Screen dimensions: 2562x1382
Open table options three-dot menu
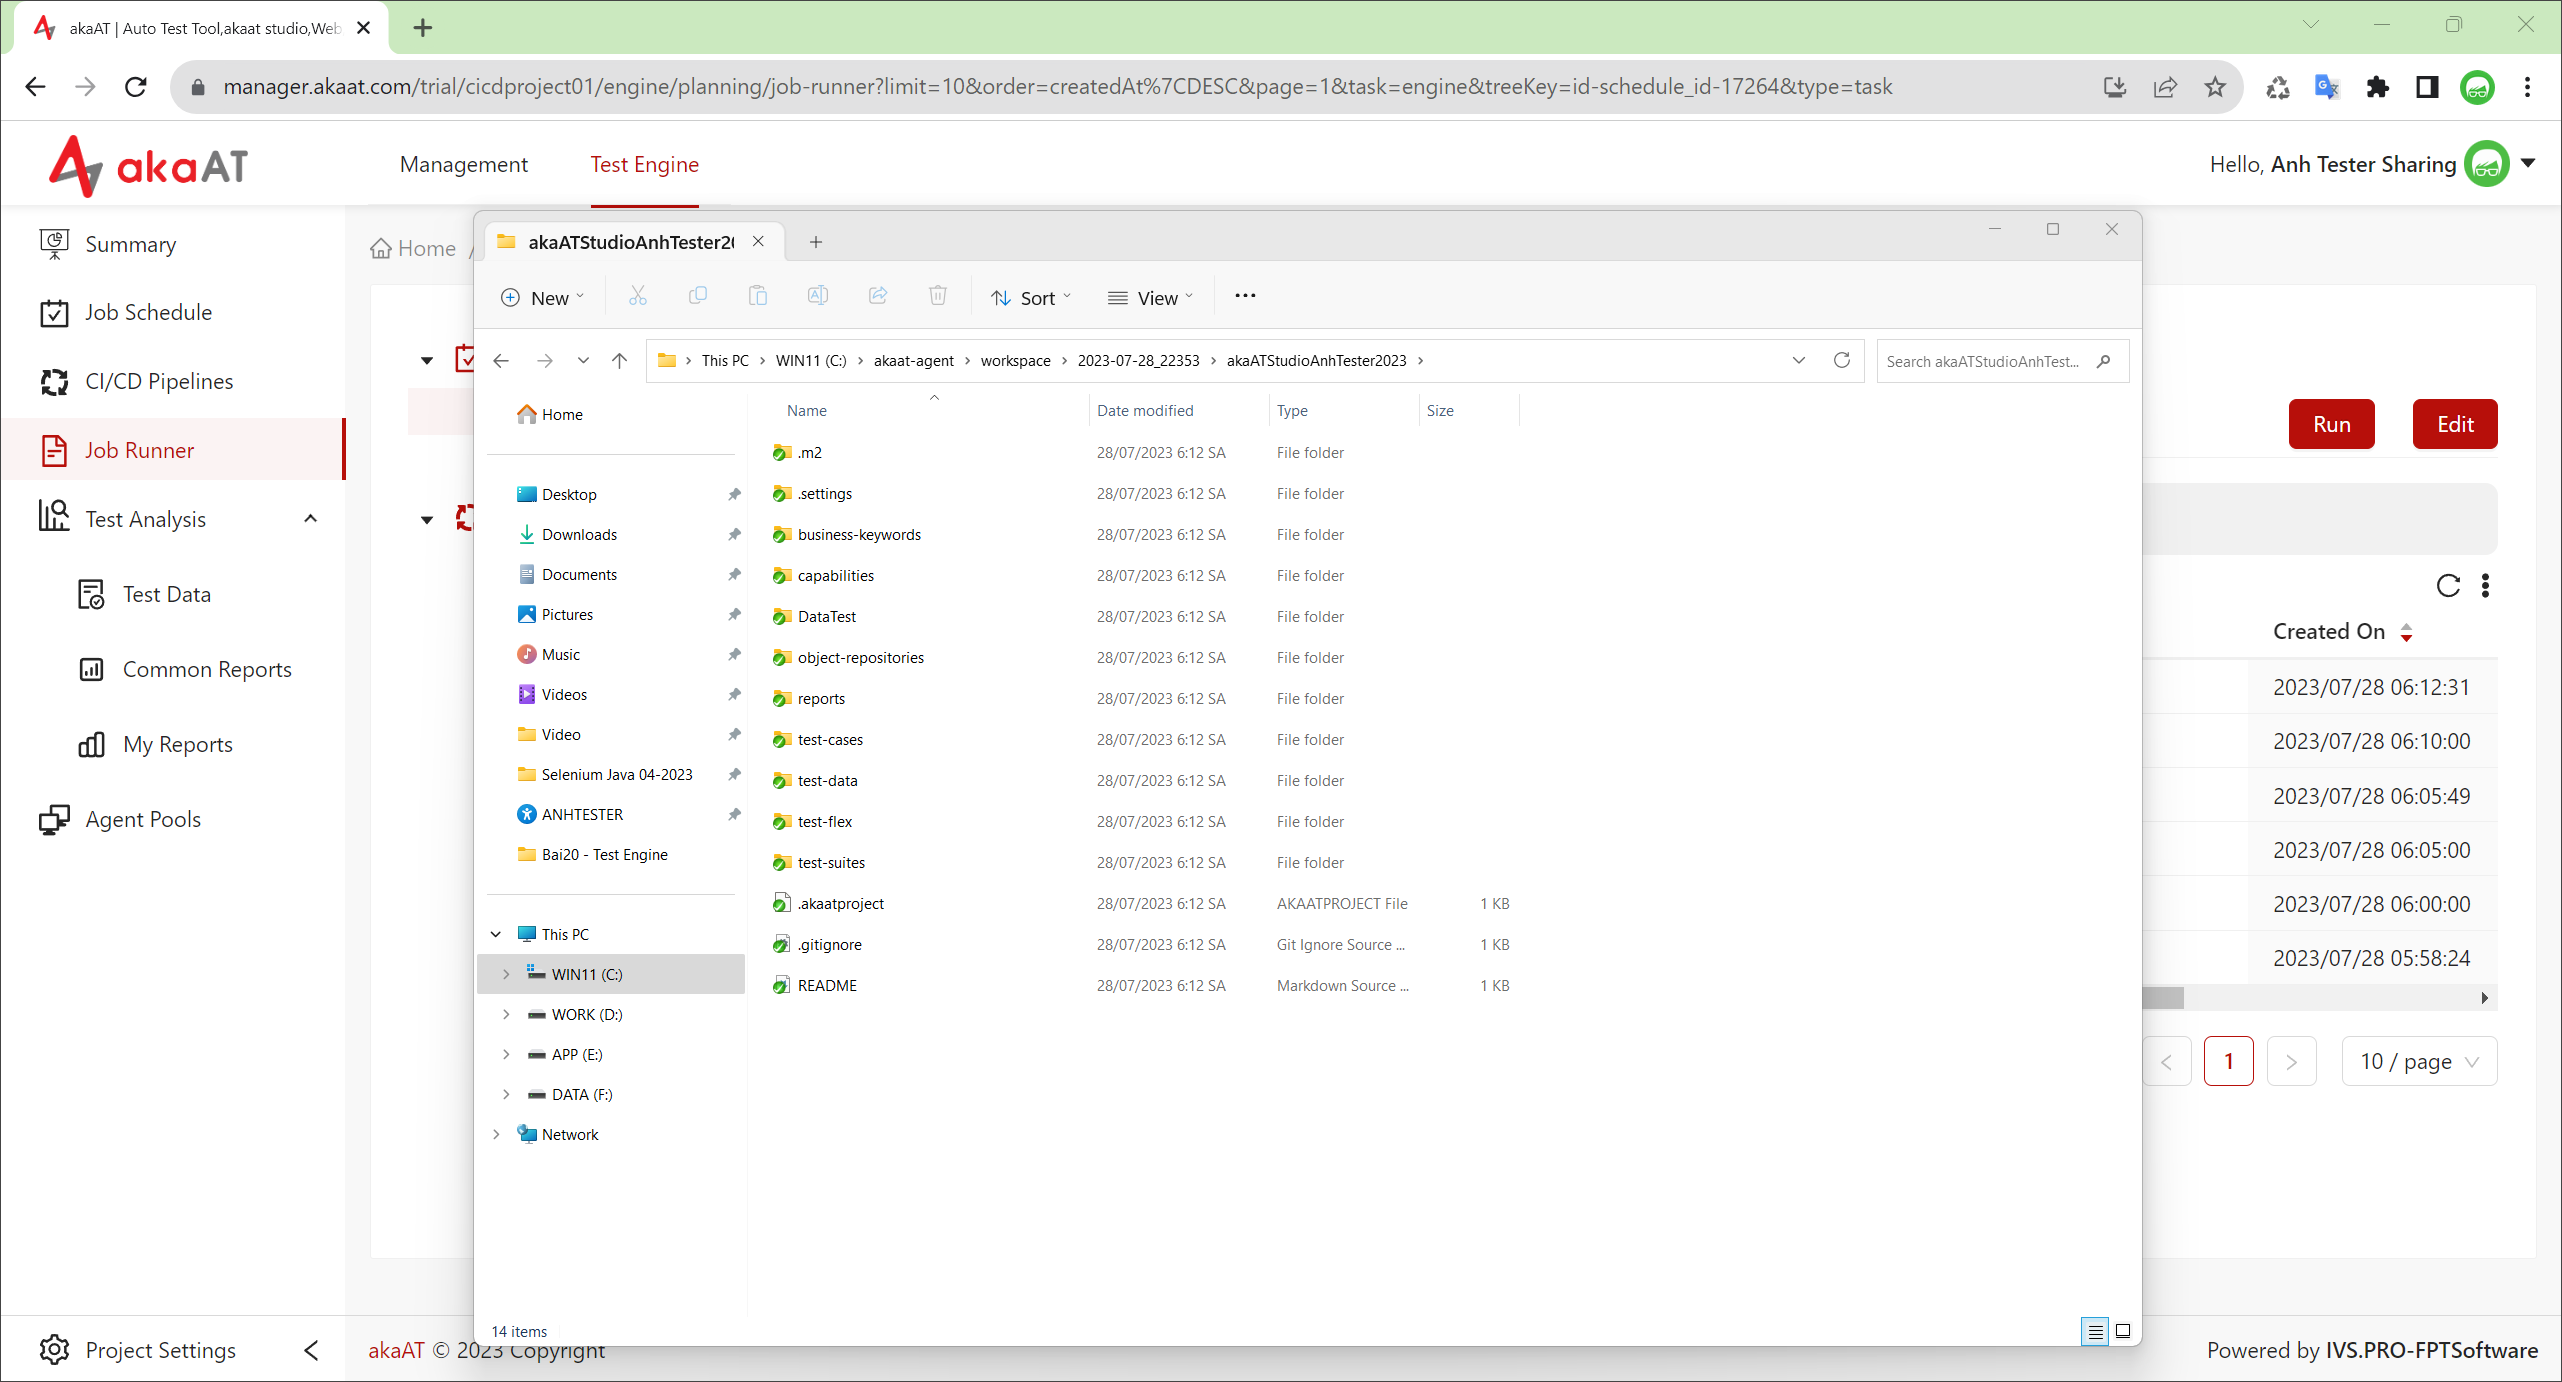point(2485,586)
